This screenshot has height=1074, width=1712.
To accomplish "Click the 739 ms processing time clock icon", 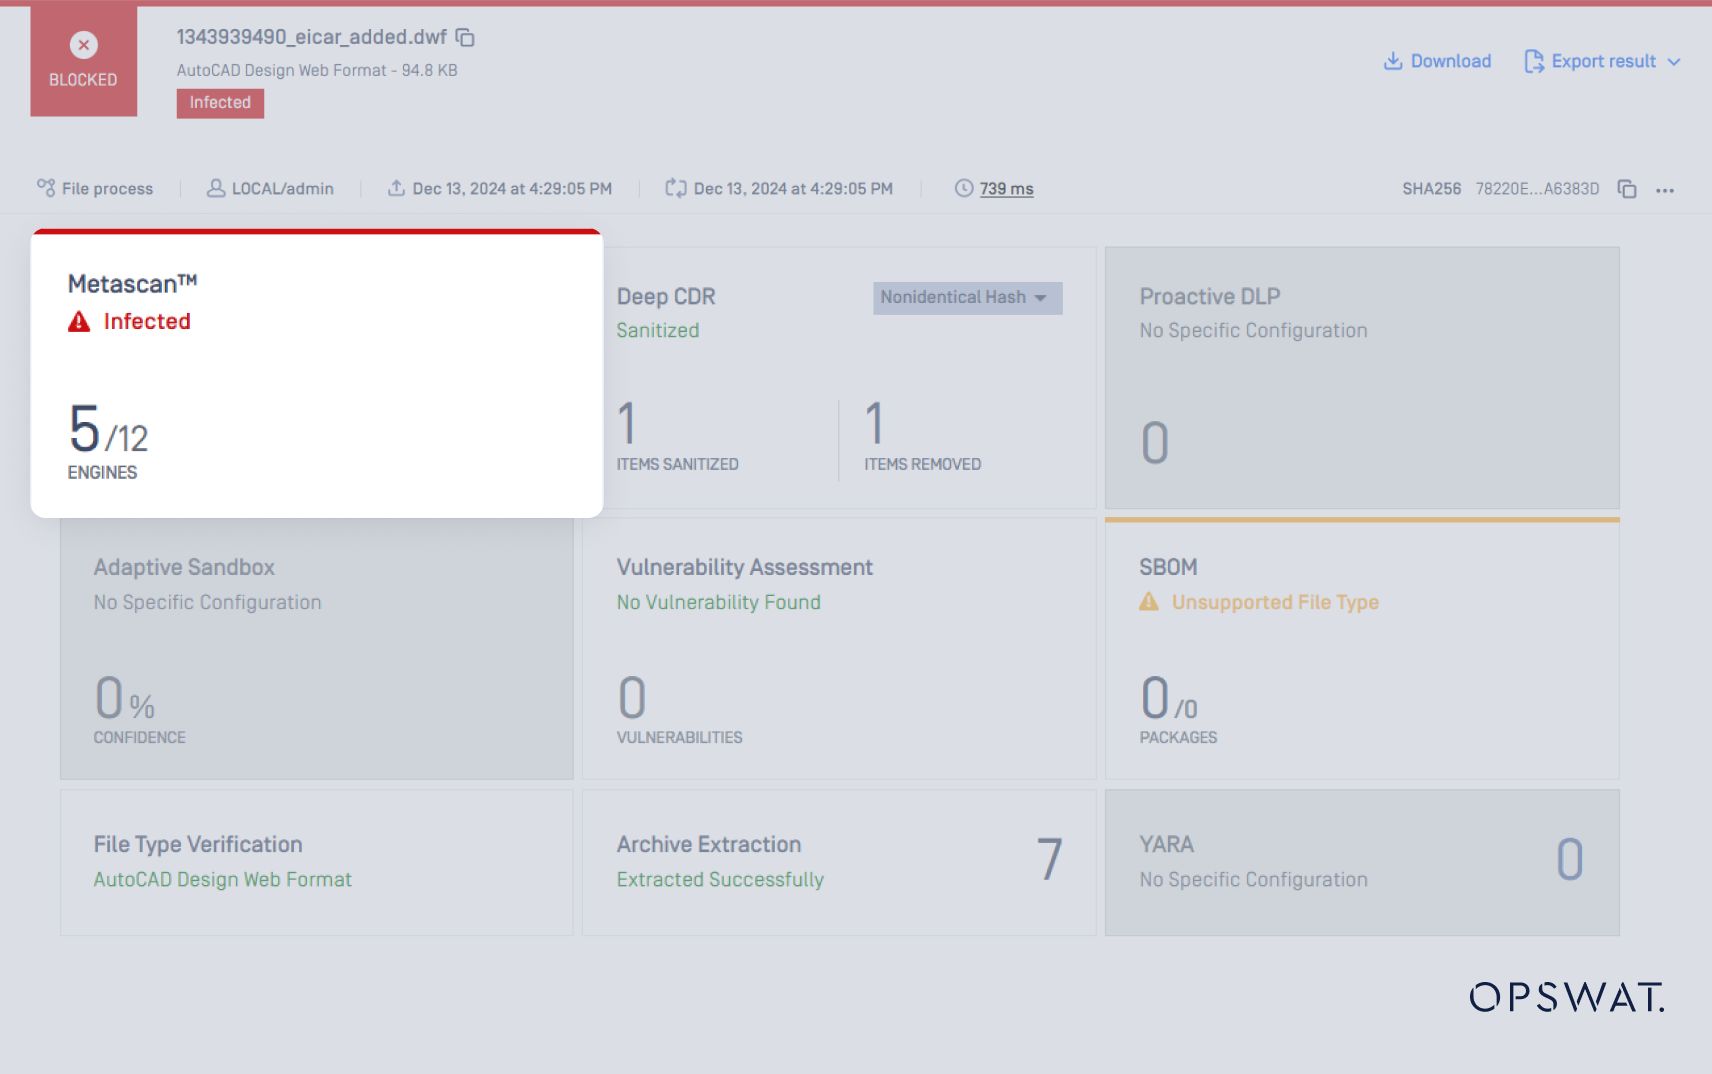I will tap(962, 188).
